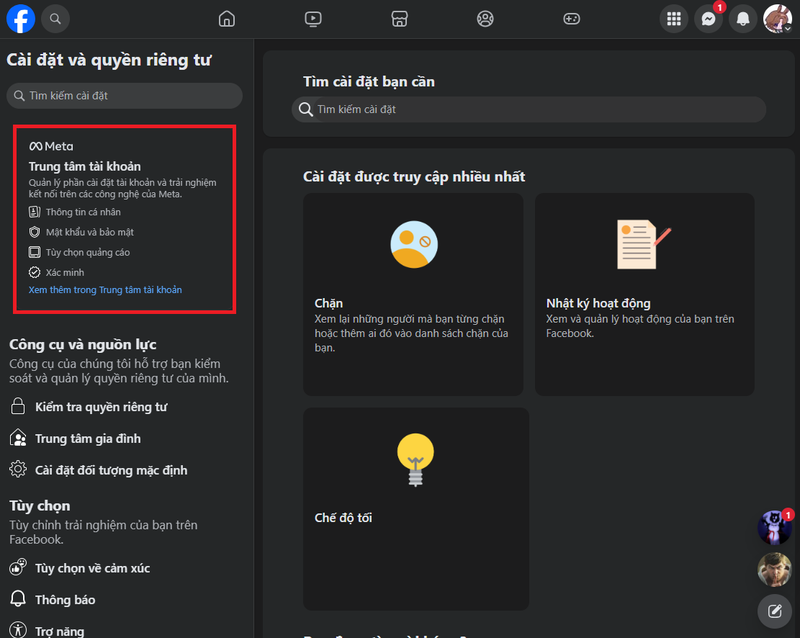800x638 pixels.
Task: Open the notifications bell
Action: 743,19
